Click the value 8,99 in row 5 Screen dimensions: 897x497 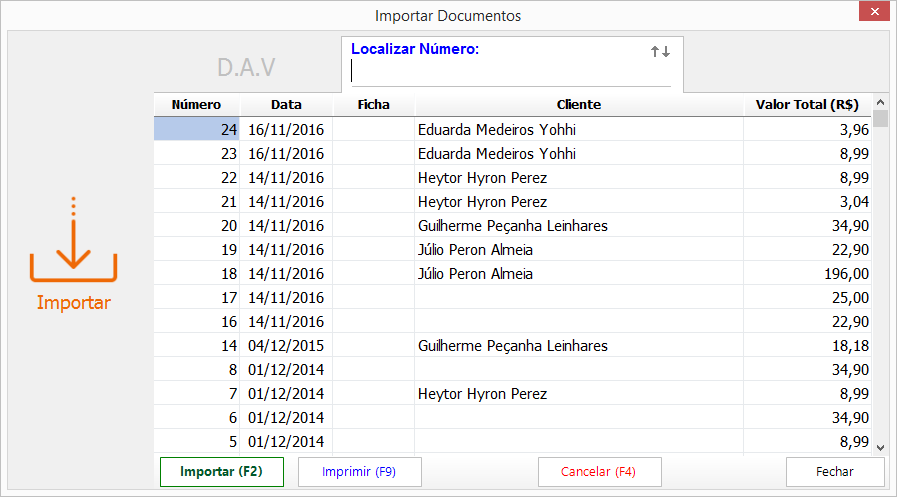tap(854, 442)
